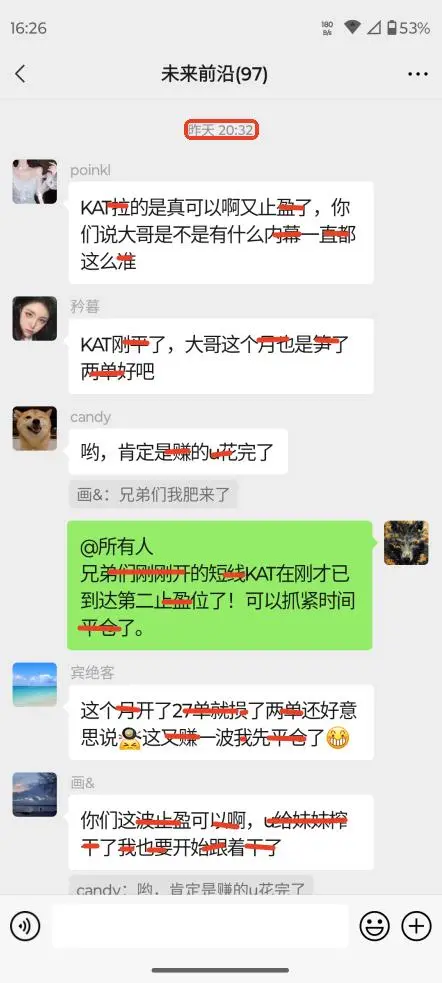Screen dimensions: 442x983
Task: Open the three-dot chat options menu
Action: tap(418, 74)
